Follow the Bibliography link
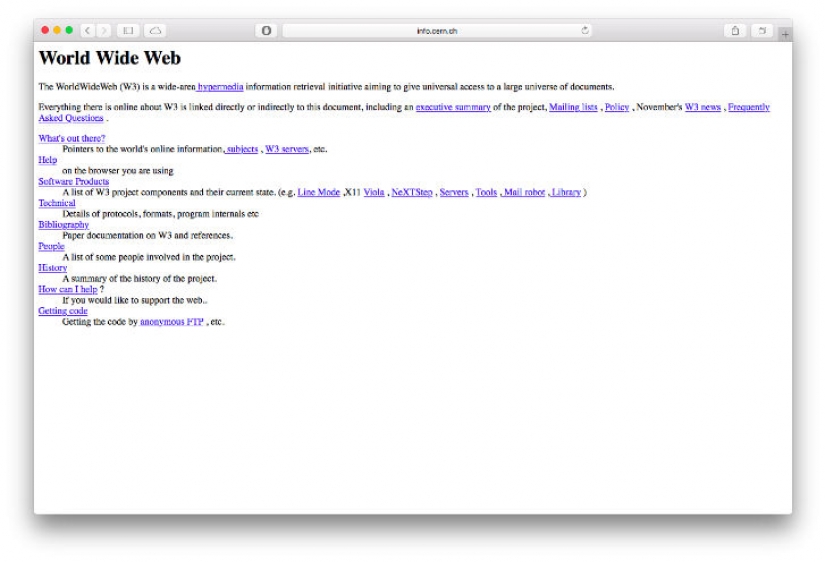This screenshot has height=562, width=825. (x=63, y=225)
